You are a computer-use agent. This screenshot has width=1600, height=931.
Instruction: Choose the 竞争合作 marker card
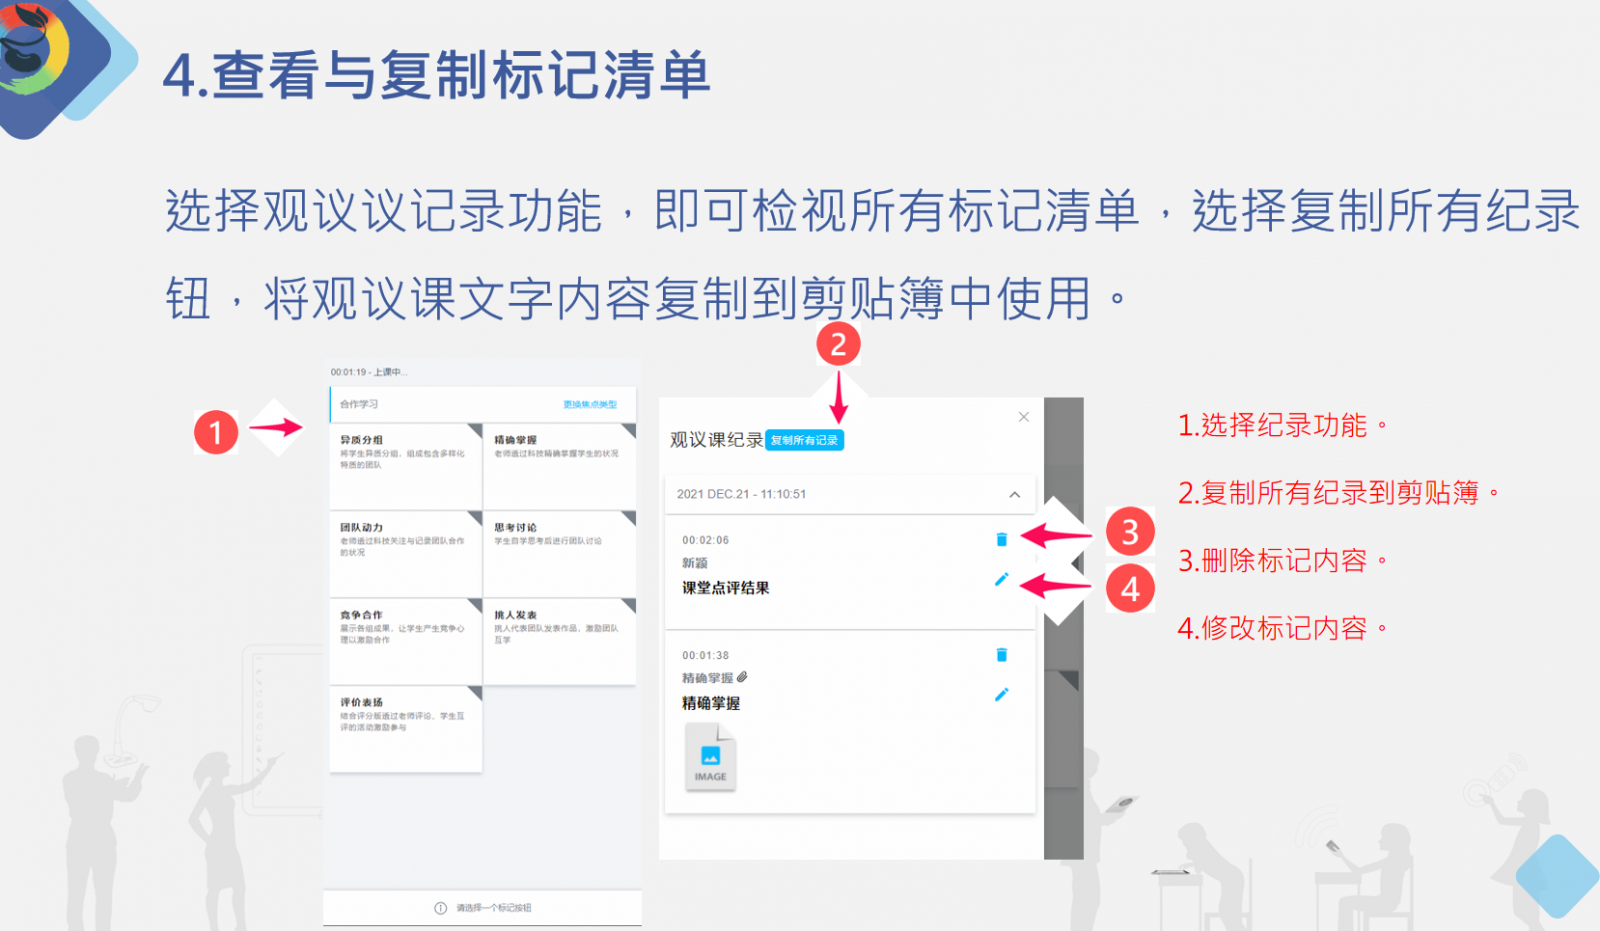(x=405, y=640)
